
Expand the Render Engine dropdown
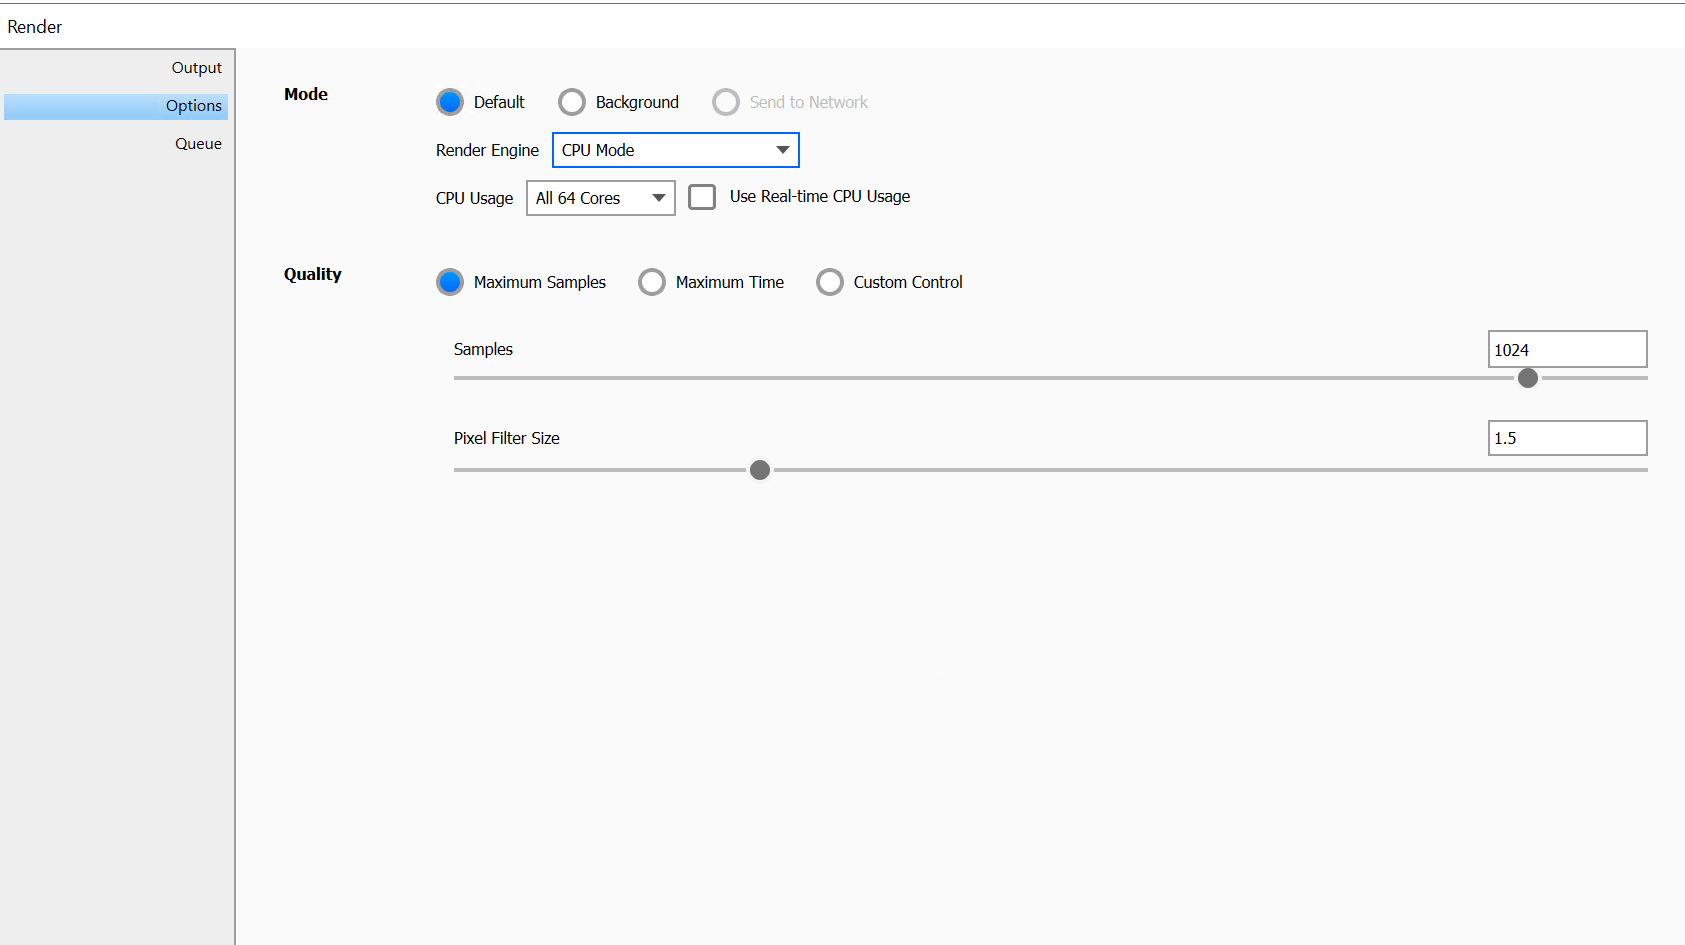[676, 150]
